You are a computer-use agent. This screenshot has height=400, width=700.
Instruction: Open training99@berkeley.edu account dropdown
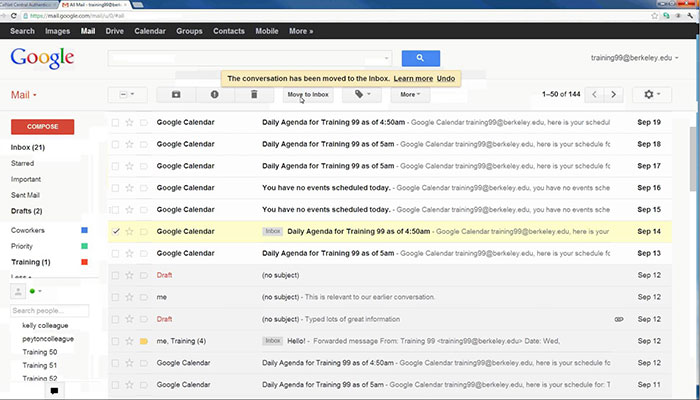(634, 58)
